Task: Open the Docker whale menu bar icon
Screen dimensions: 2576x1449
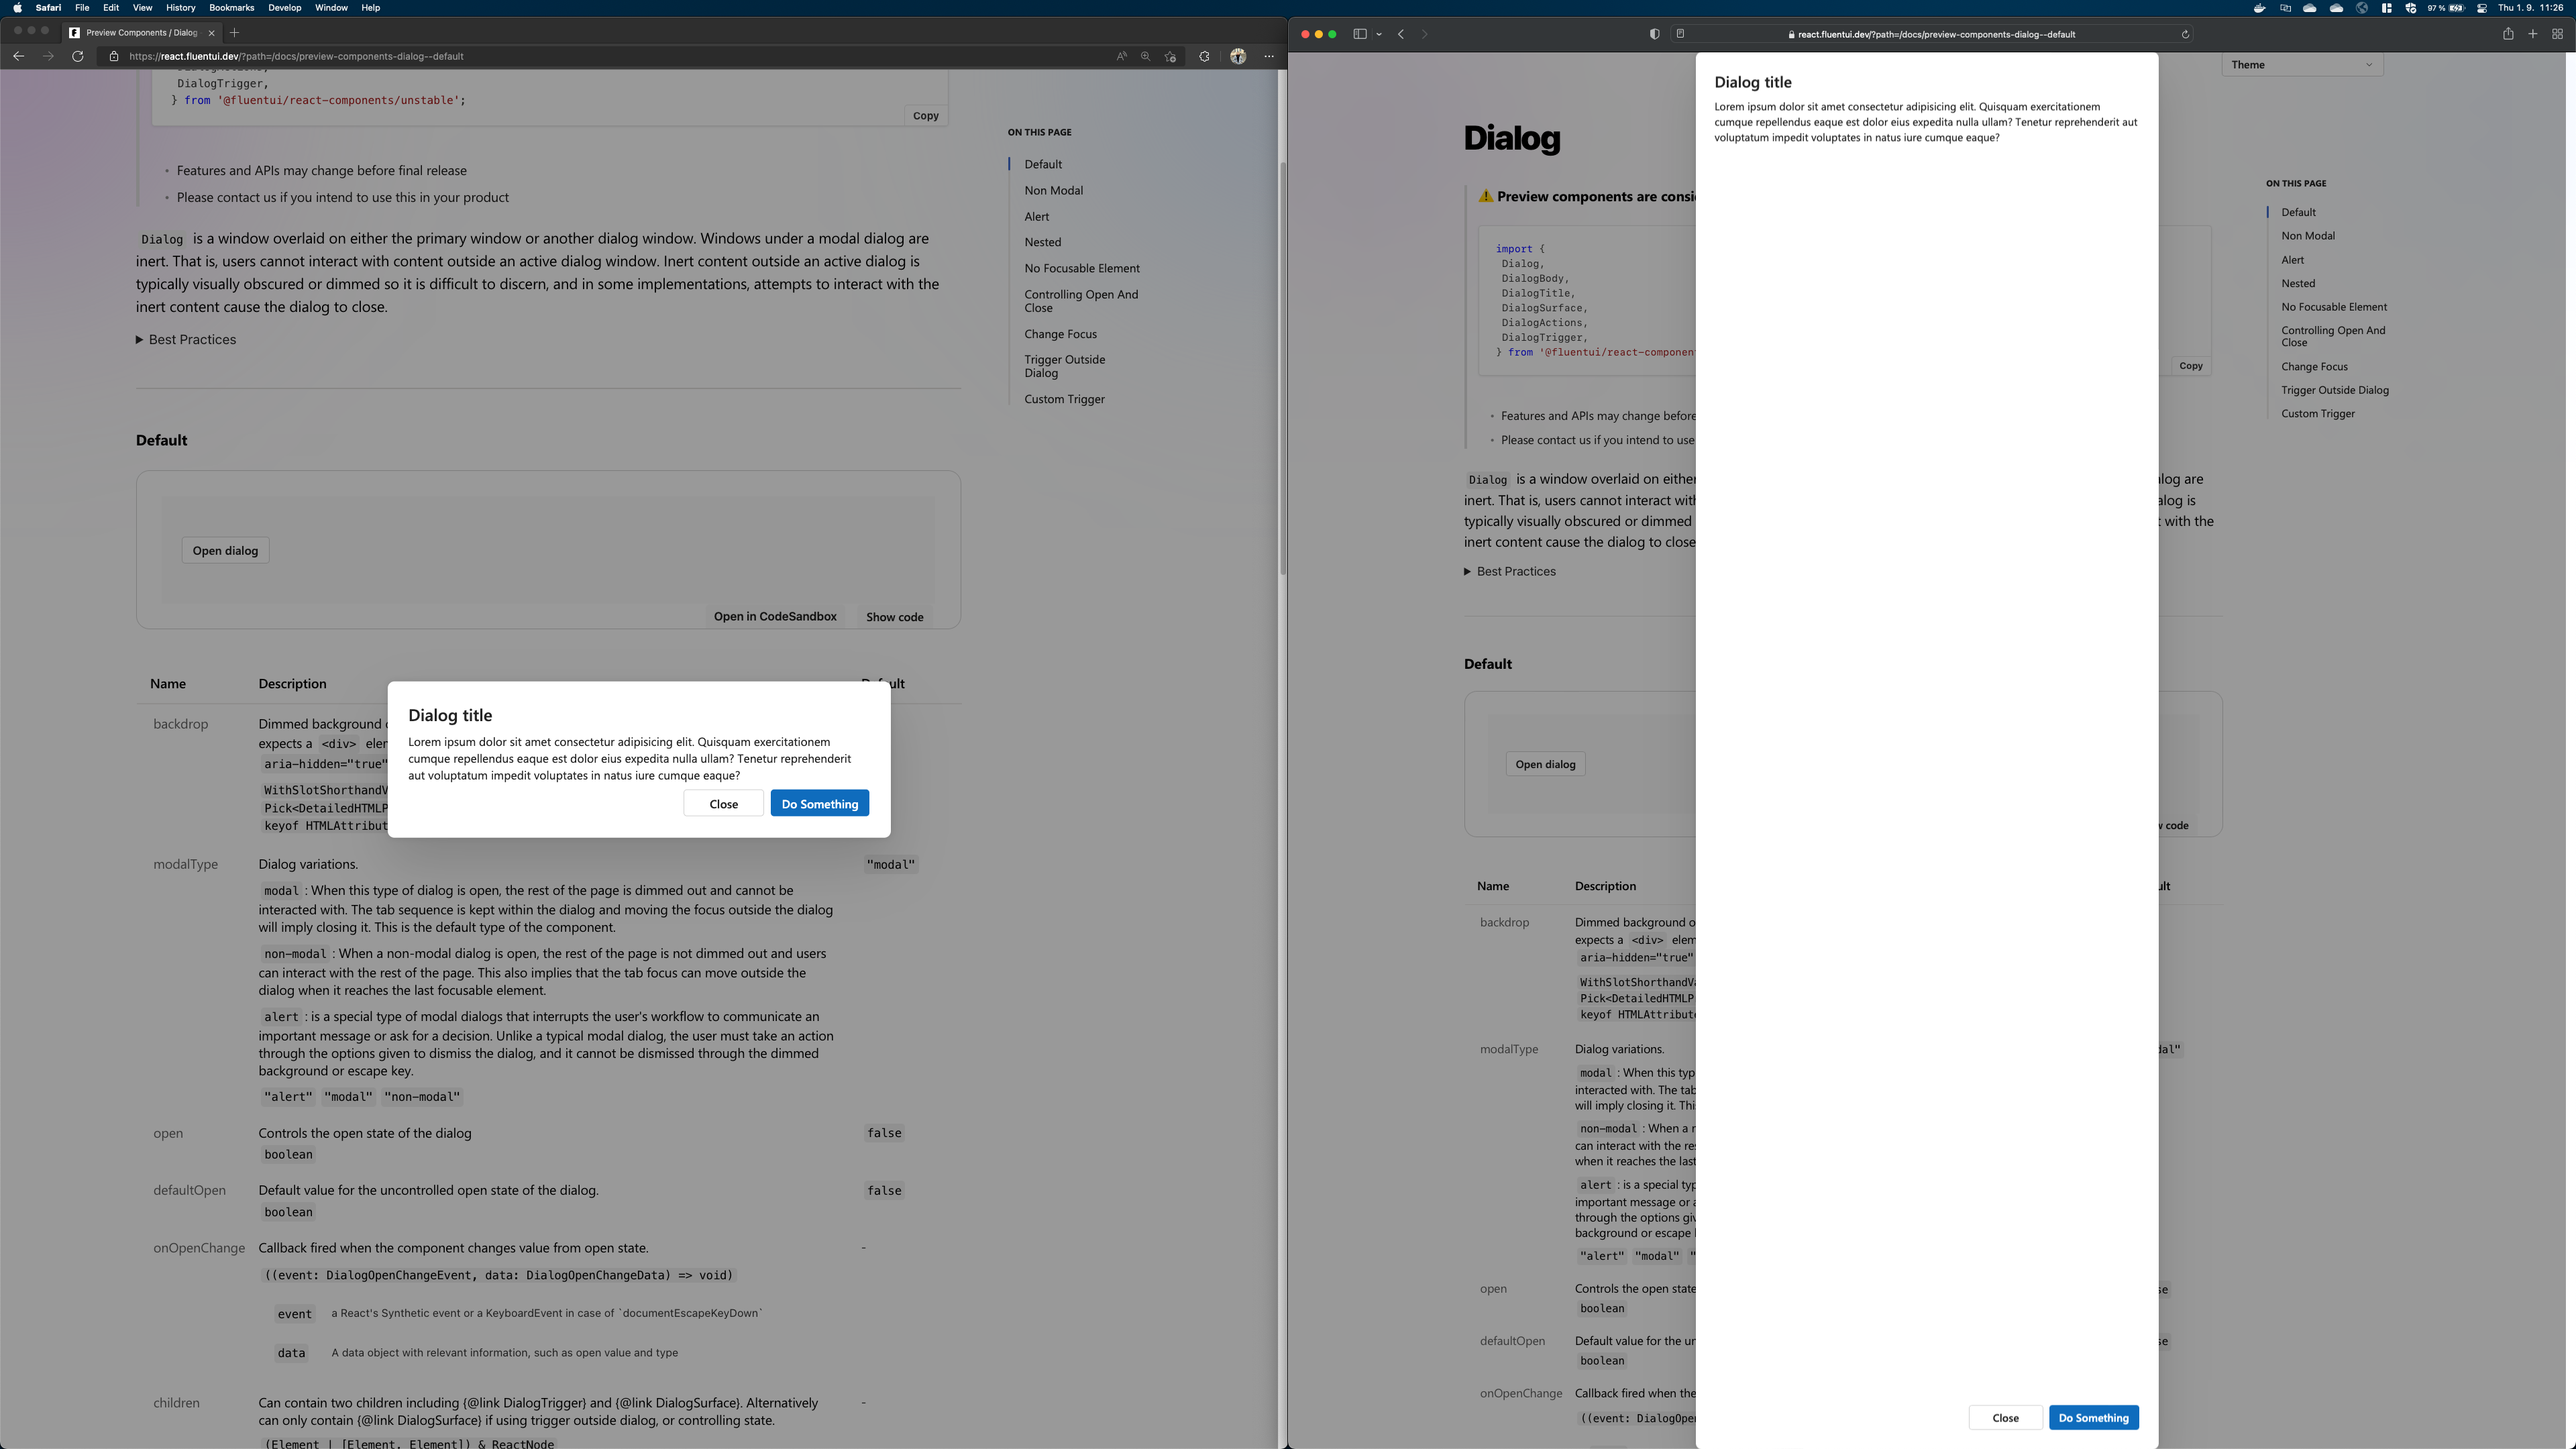Action: tap(2260, 8)
